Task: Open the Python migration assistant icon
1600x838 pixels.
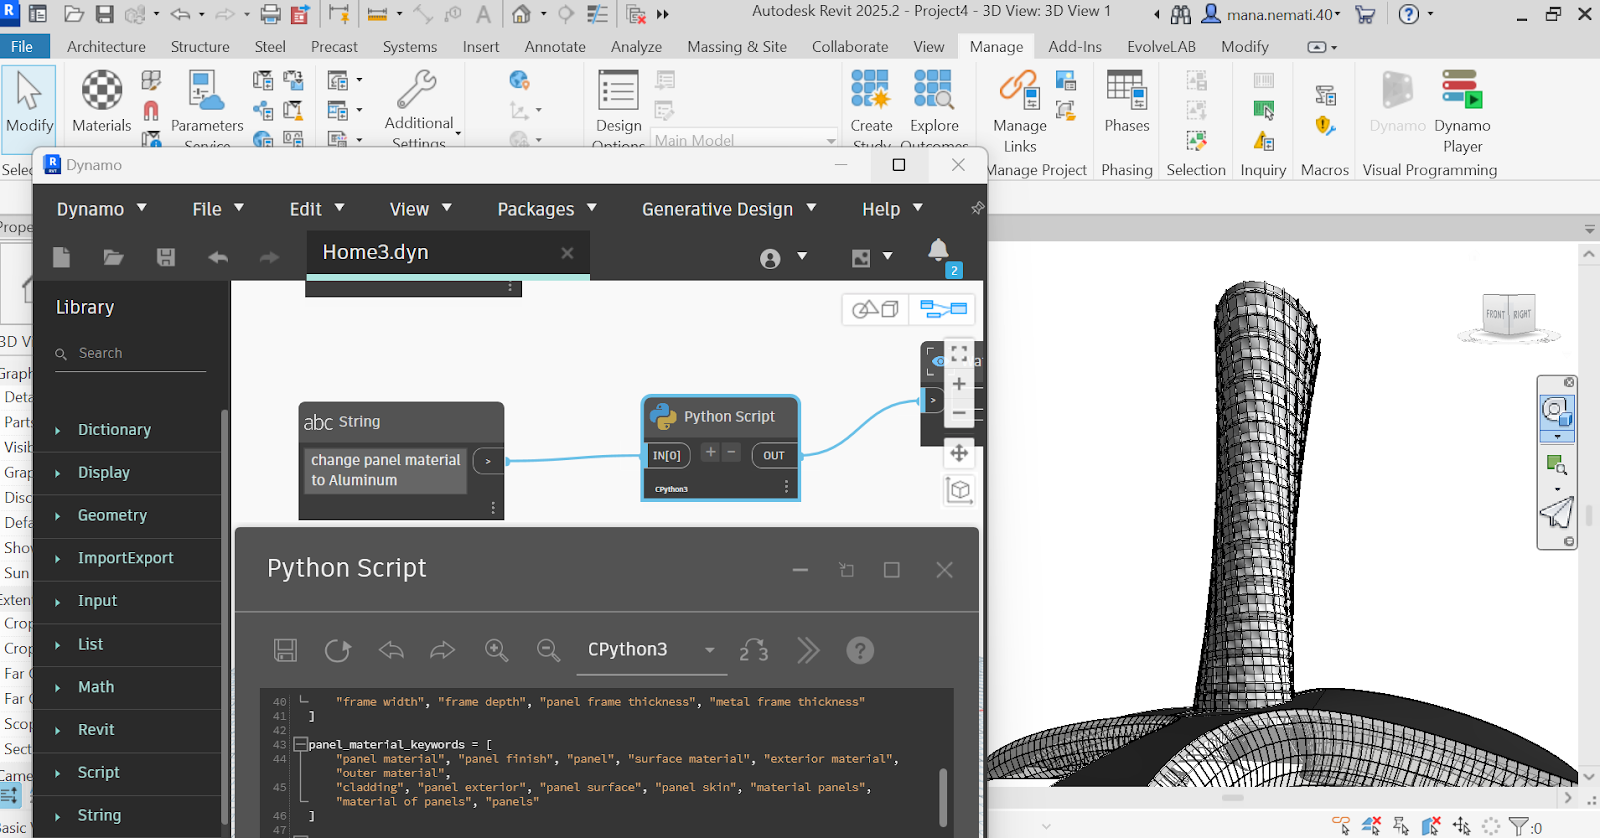Action: pyautogui.click(x=754, y=650)
